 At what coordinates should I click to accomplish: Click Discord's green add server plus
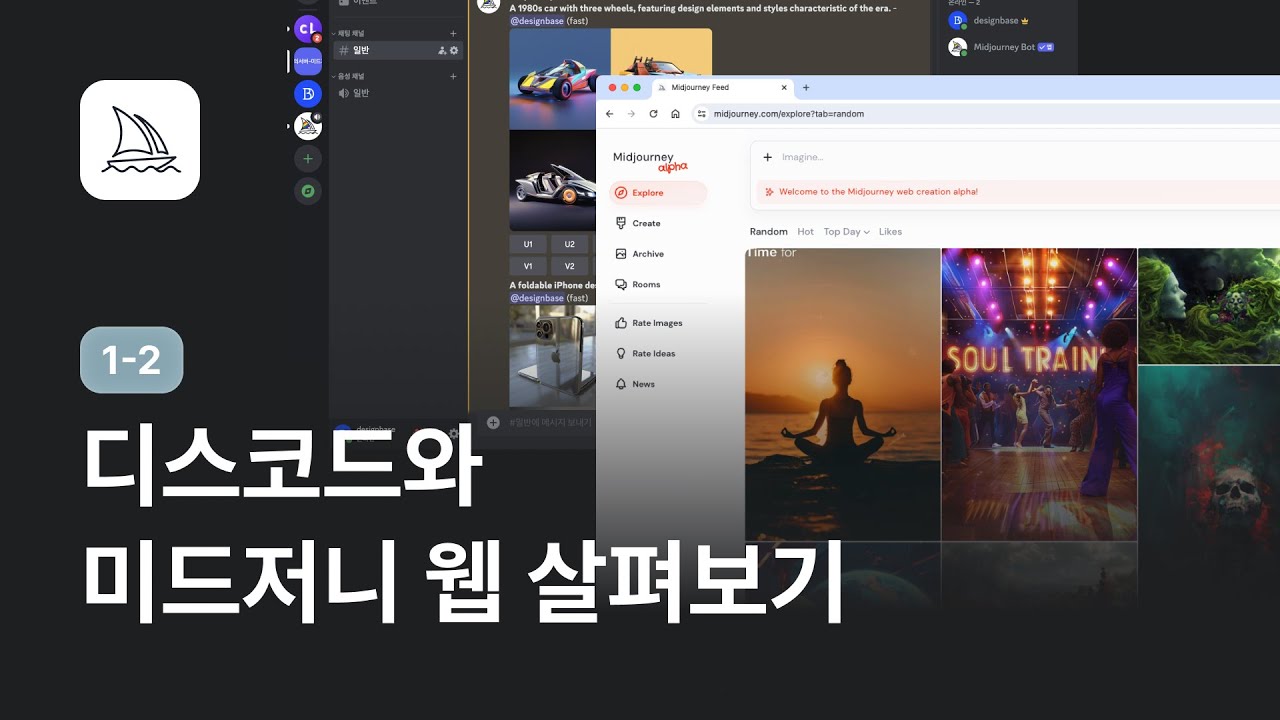click(x=308, y=158)
